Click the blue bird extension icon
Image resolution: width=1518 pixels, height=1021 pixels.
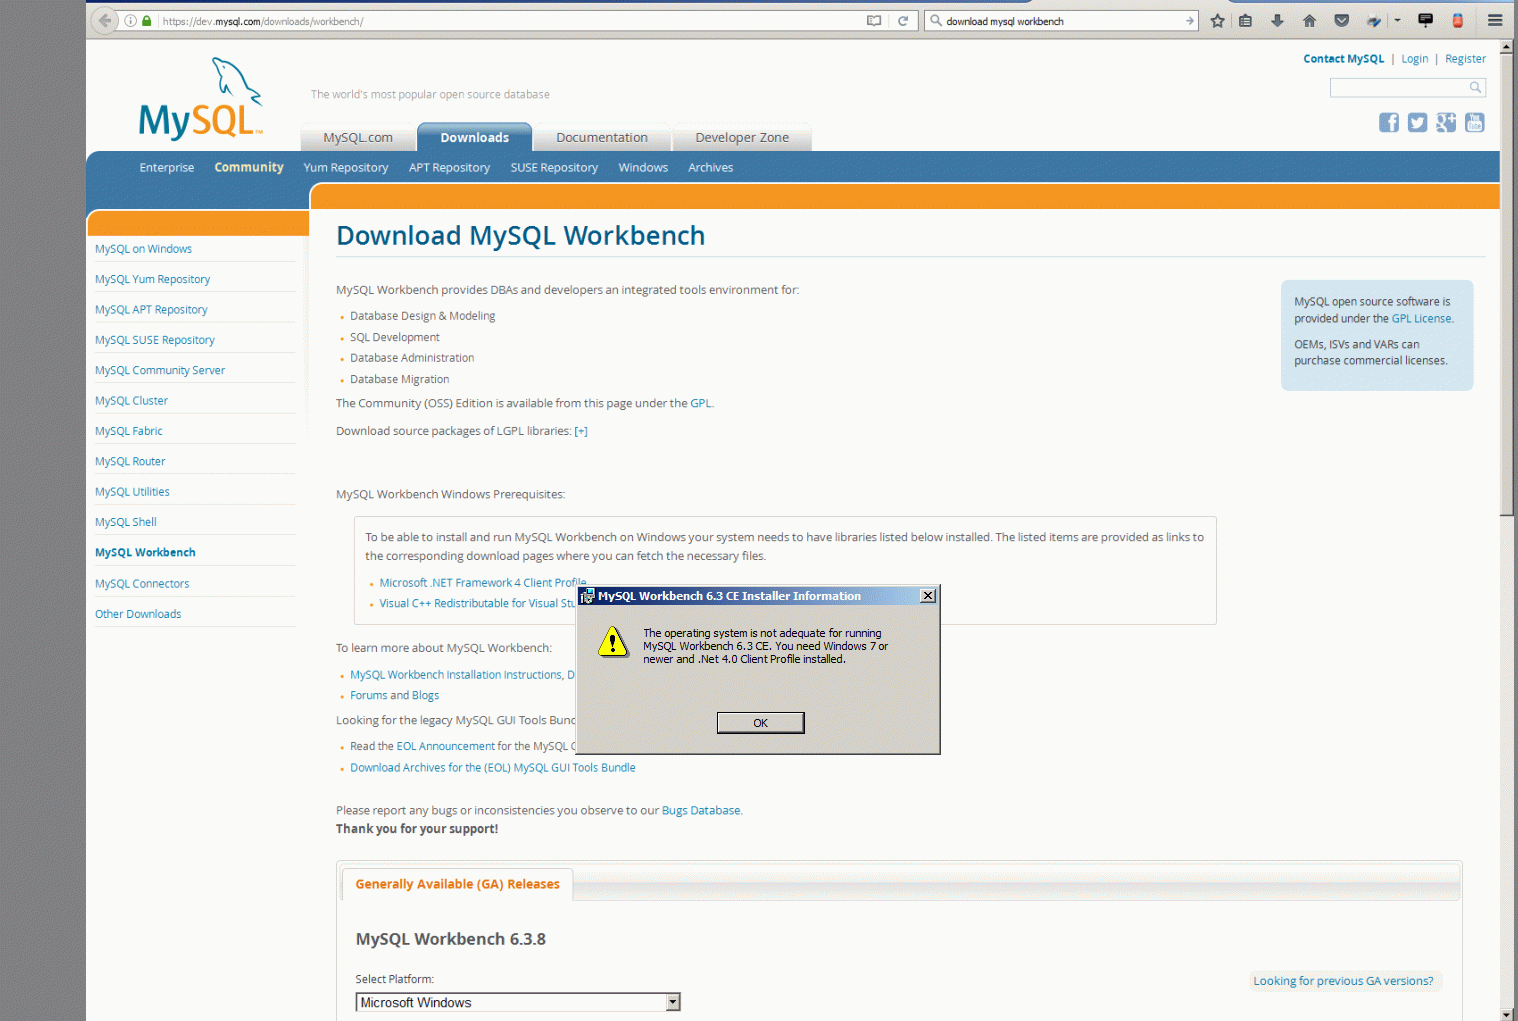click(1374, 21)
